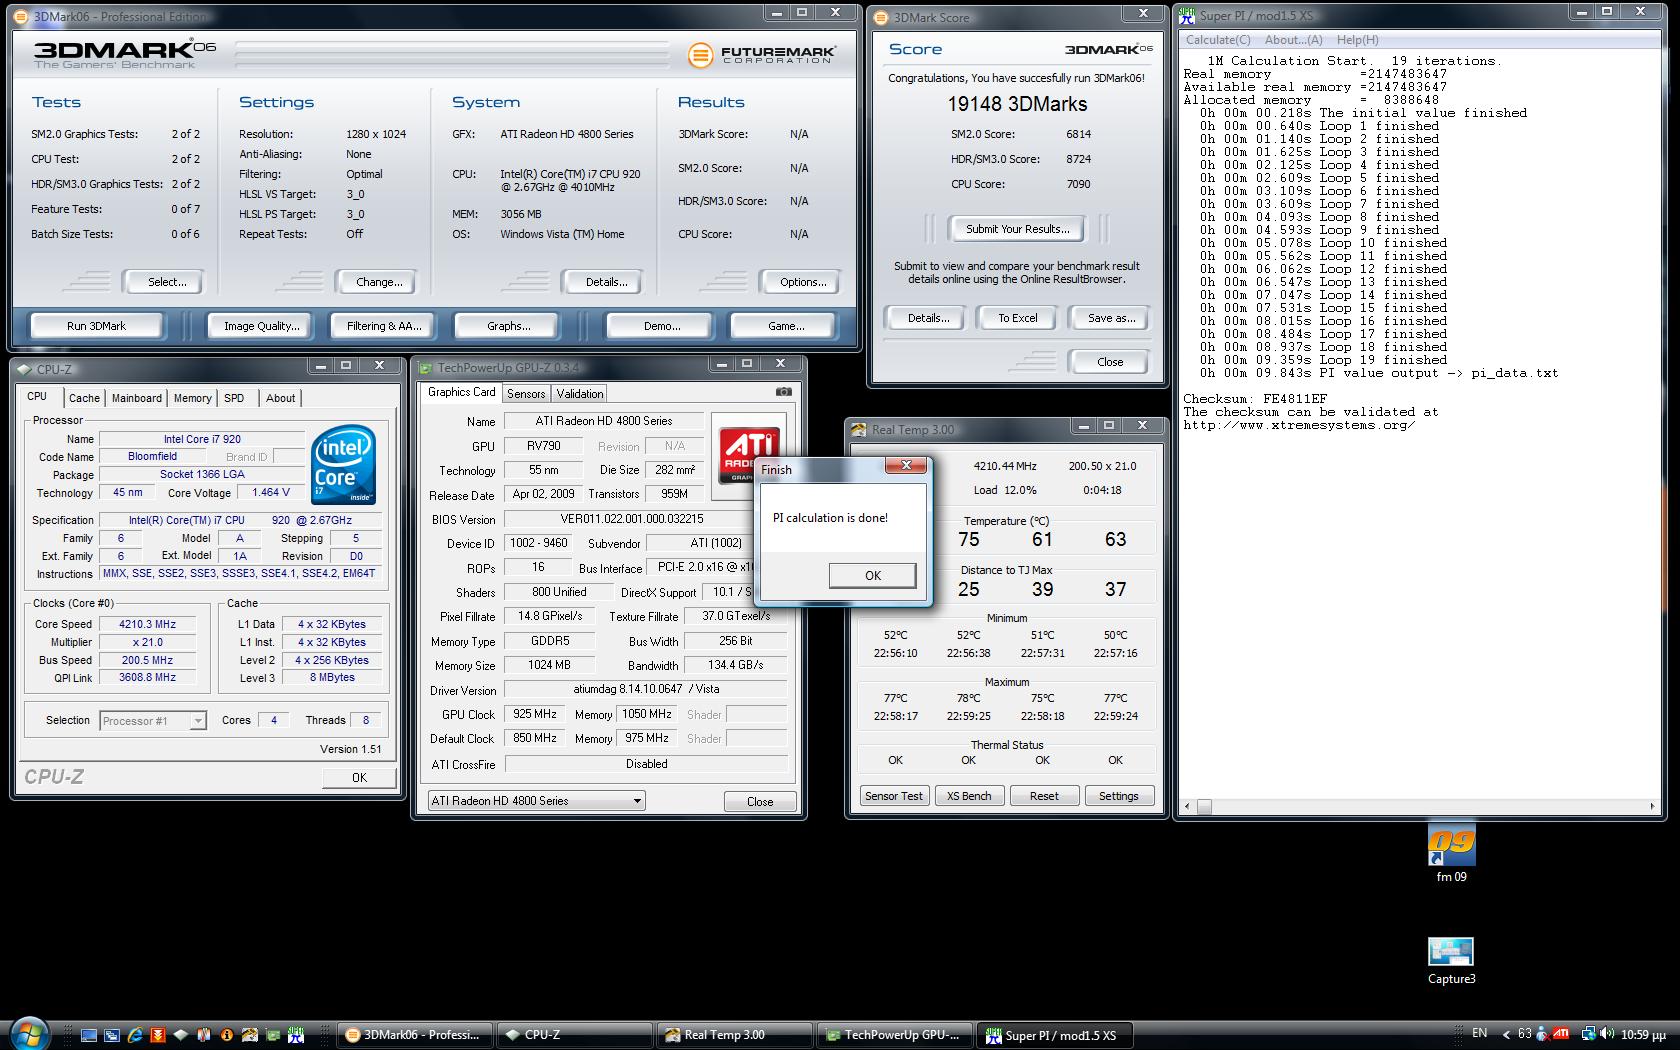Click To Excel button
This screenshot has width=1680, height=1050.
(x=1017, y=318)
